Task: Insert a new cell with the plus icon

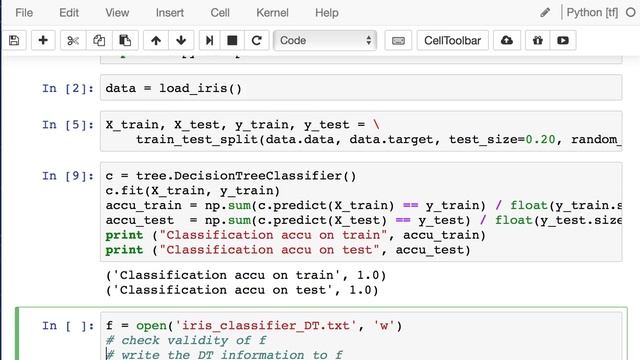Action: click(x=43, y=40)
